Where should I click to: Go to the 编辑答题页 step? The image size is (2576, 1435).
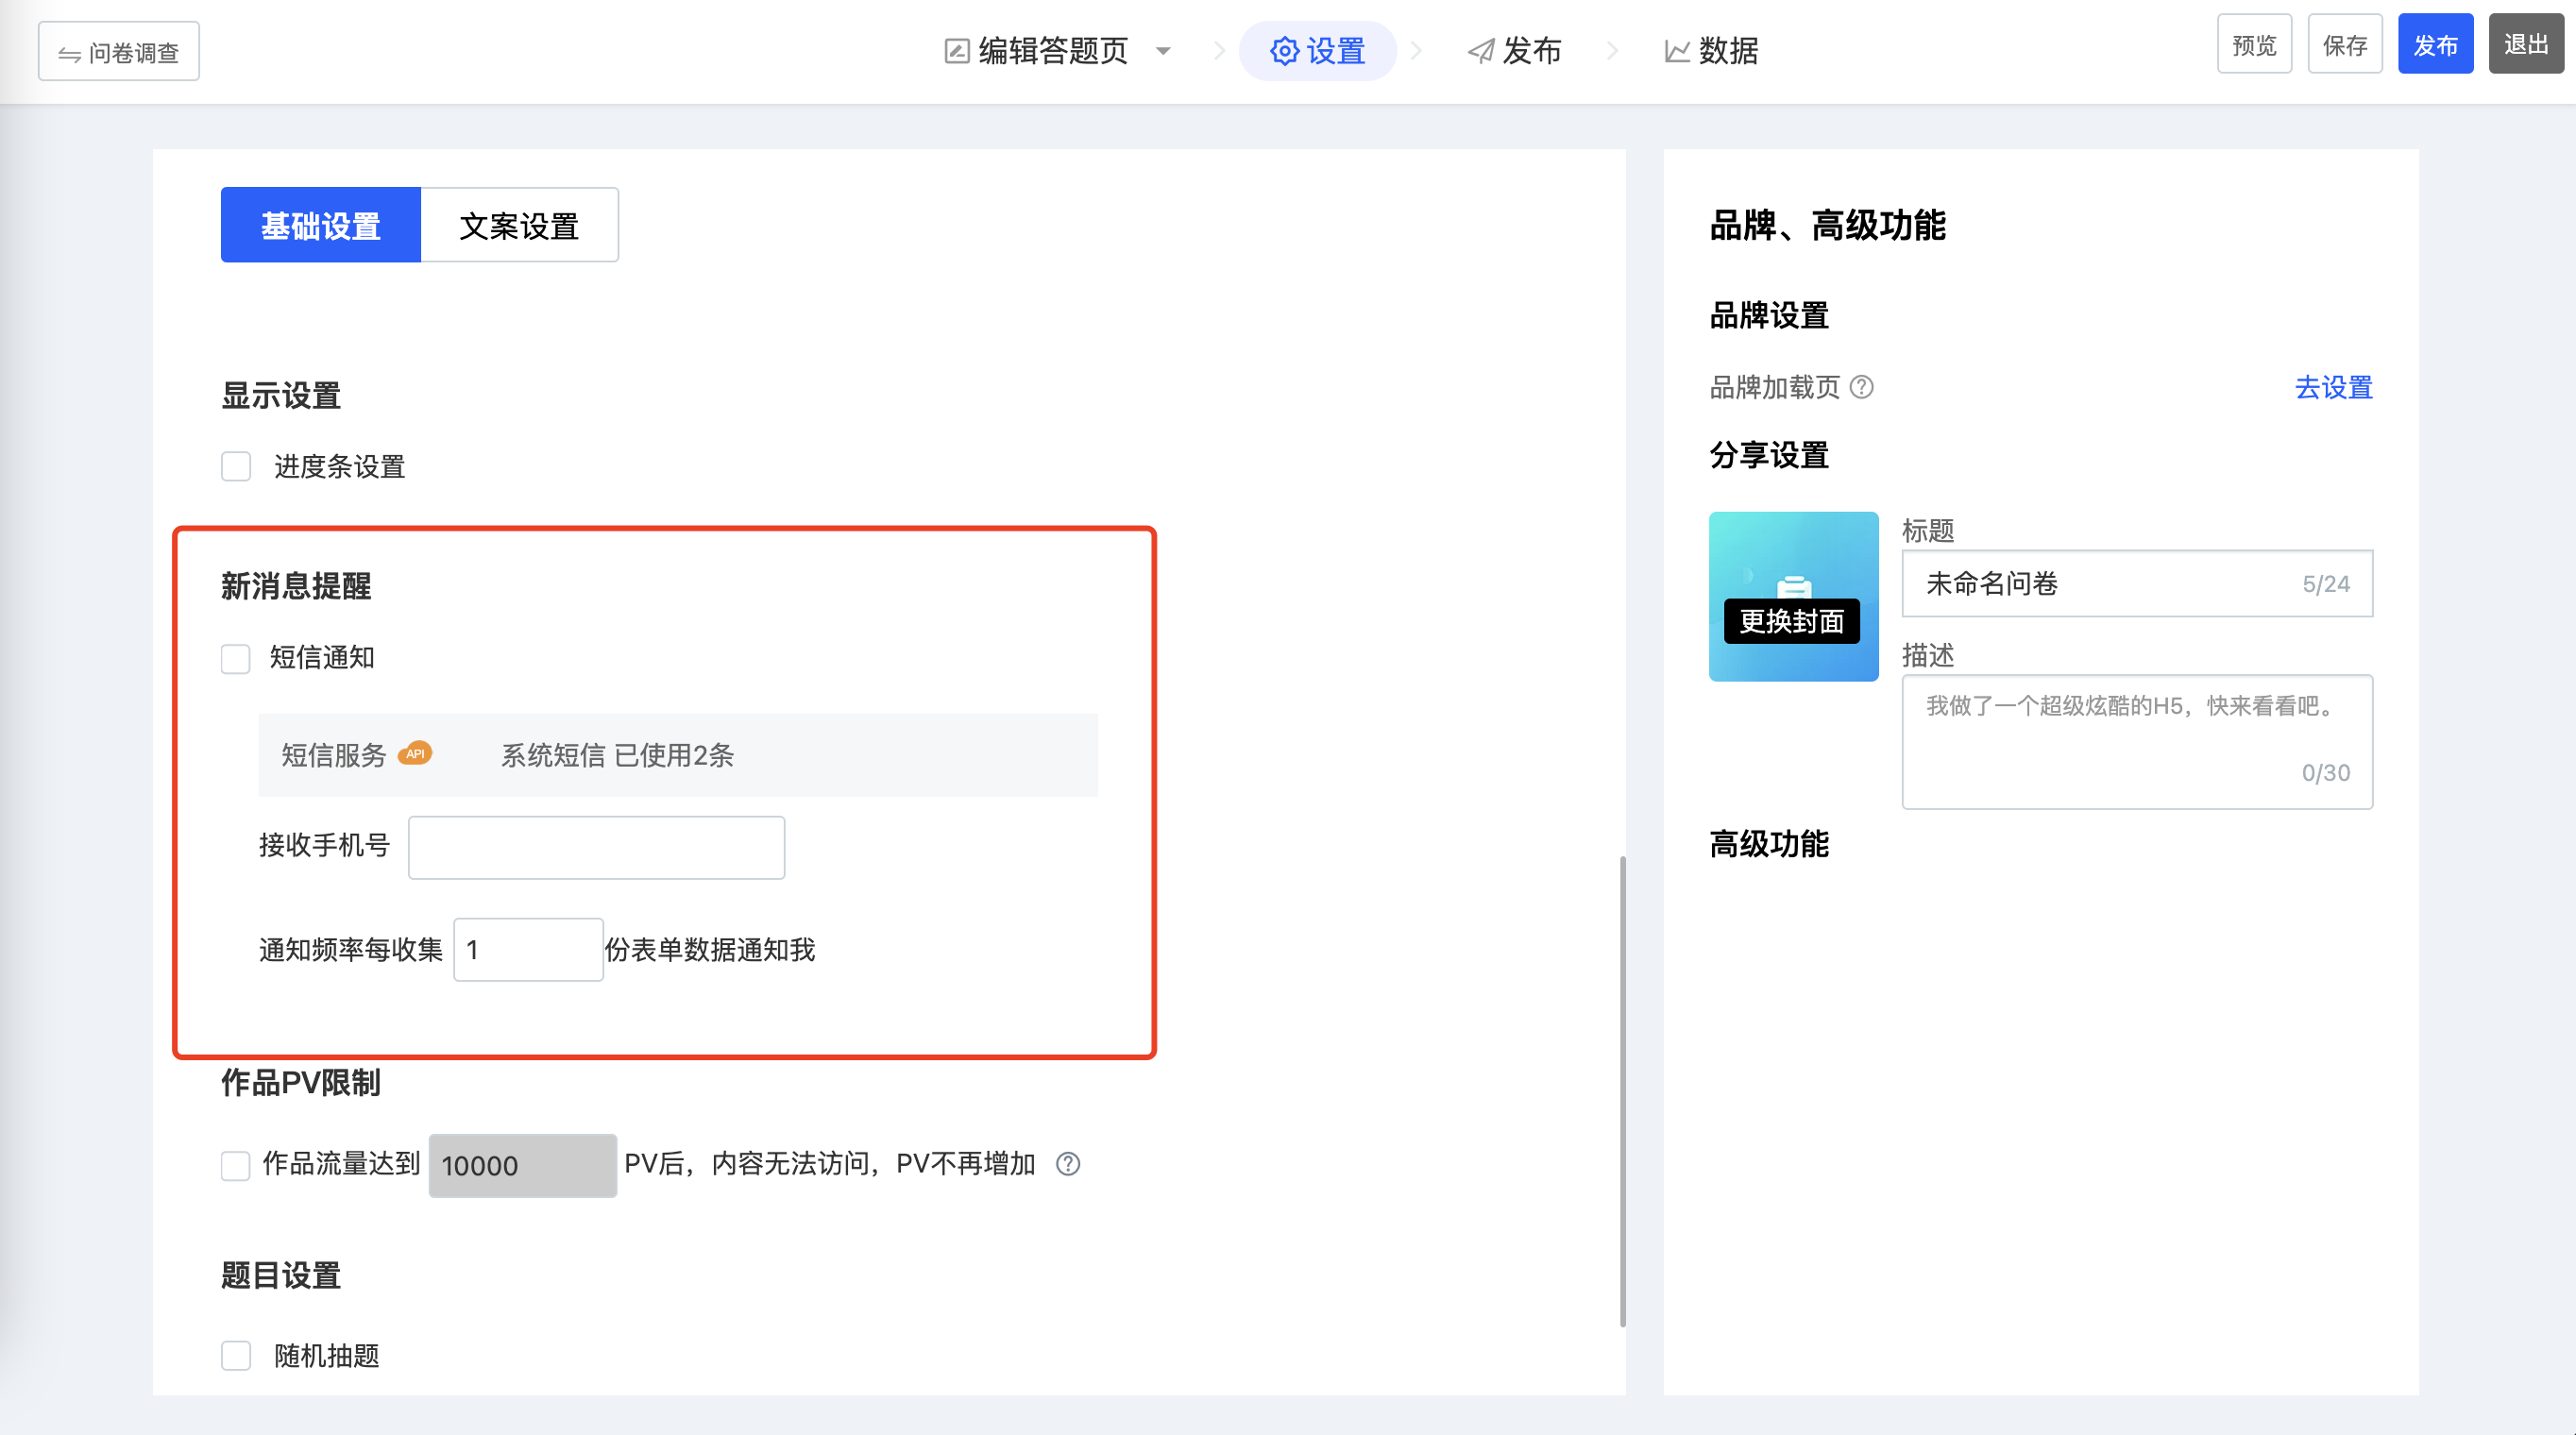pos(1053,51)
